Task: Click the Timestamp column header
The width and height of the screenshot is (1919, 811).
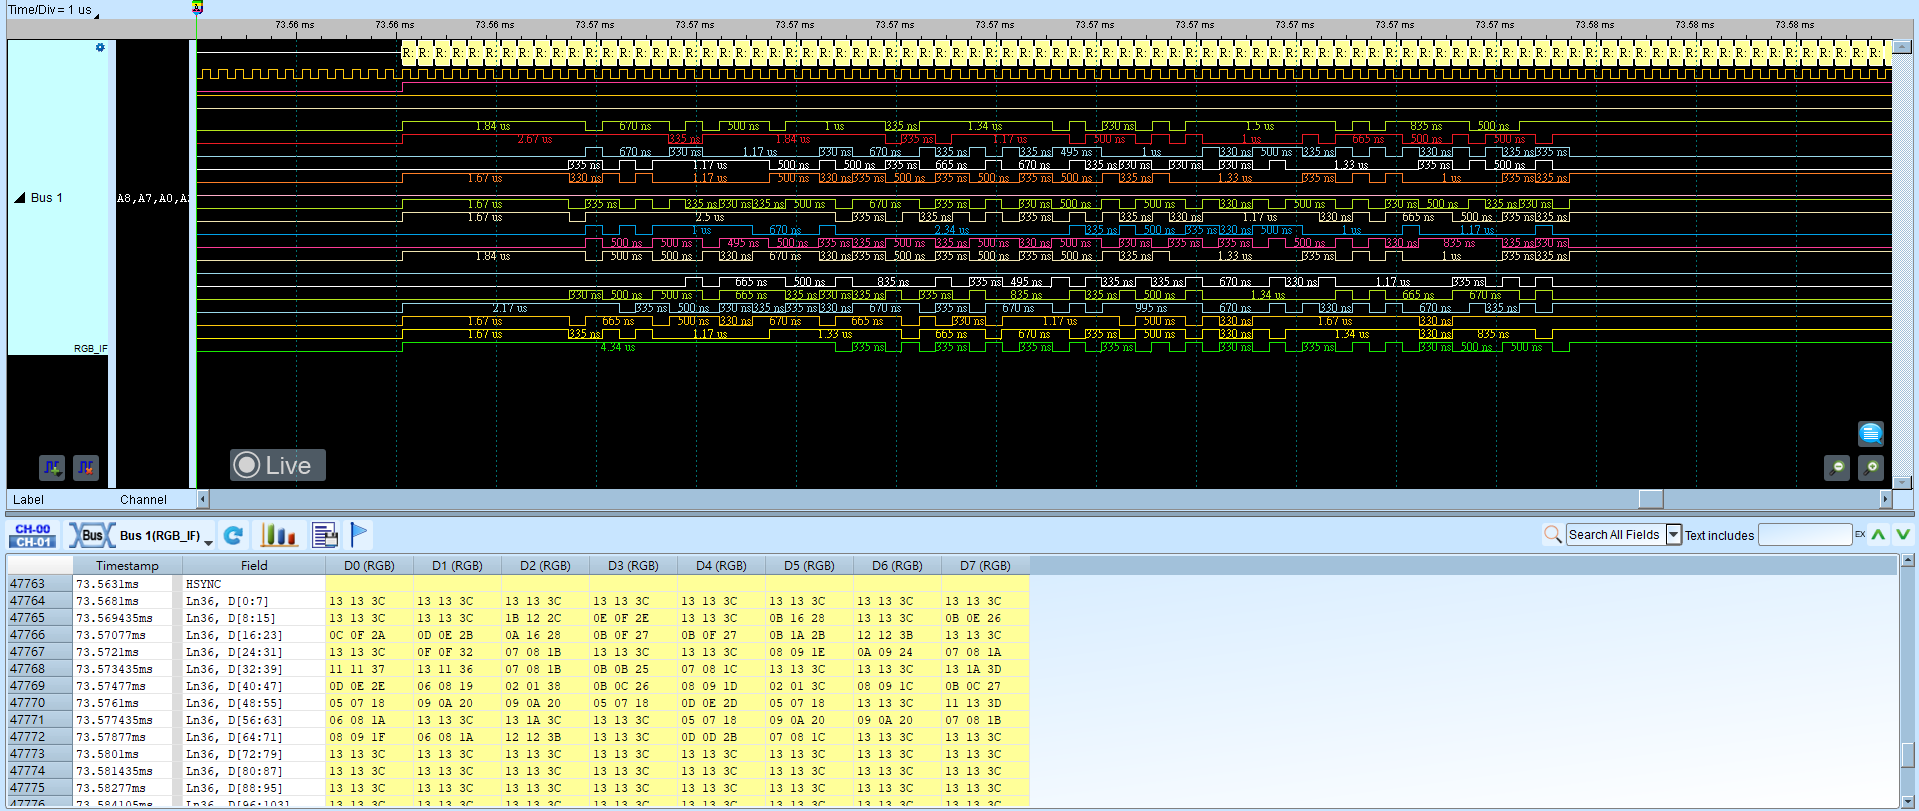Action: (x=127, y=565)
